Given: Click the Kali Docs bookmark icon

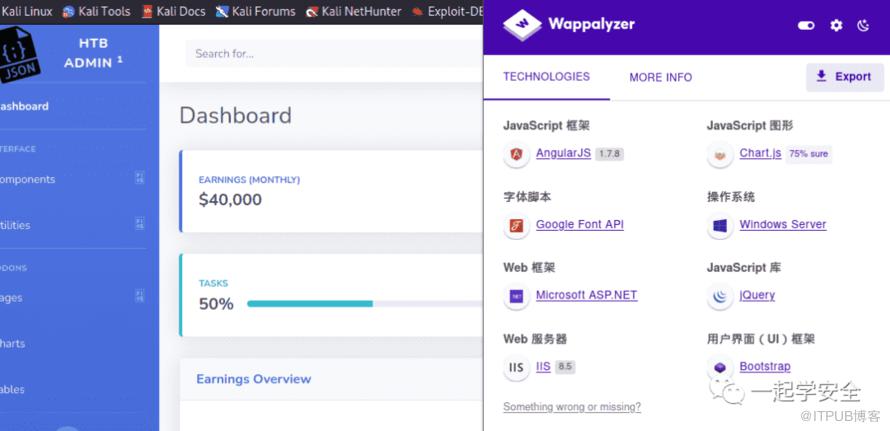Looking at the screenshot, I should pyautogui.click(x=148, y=11).
